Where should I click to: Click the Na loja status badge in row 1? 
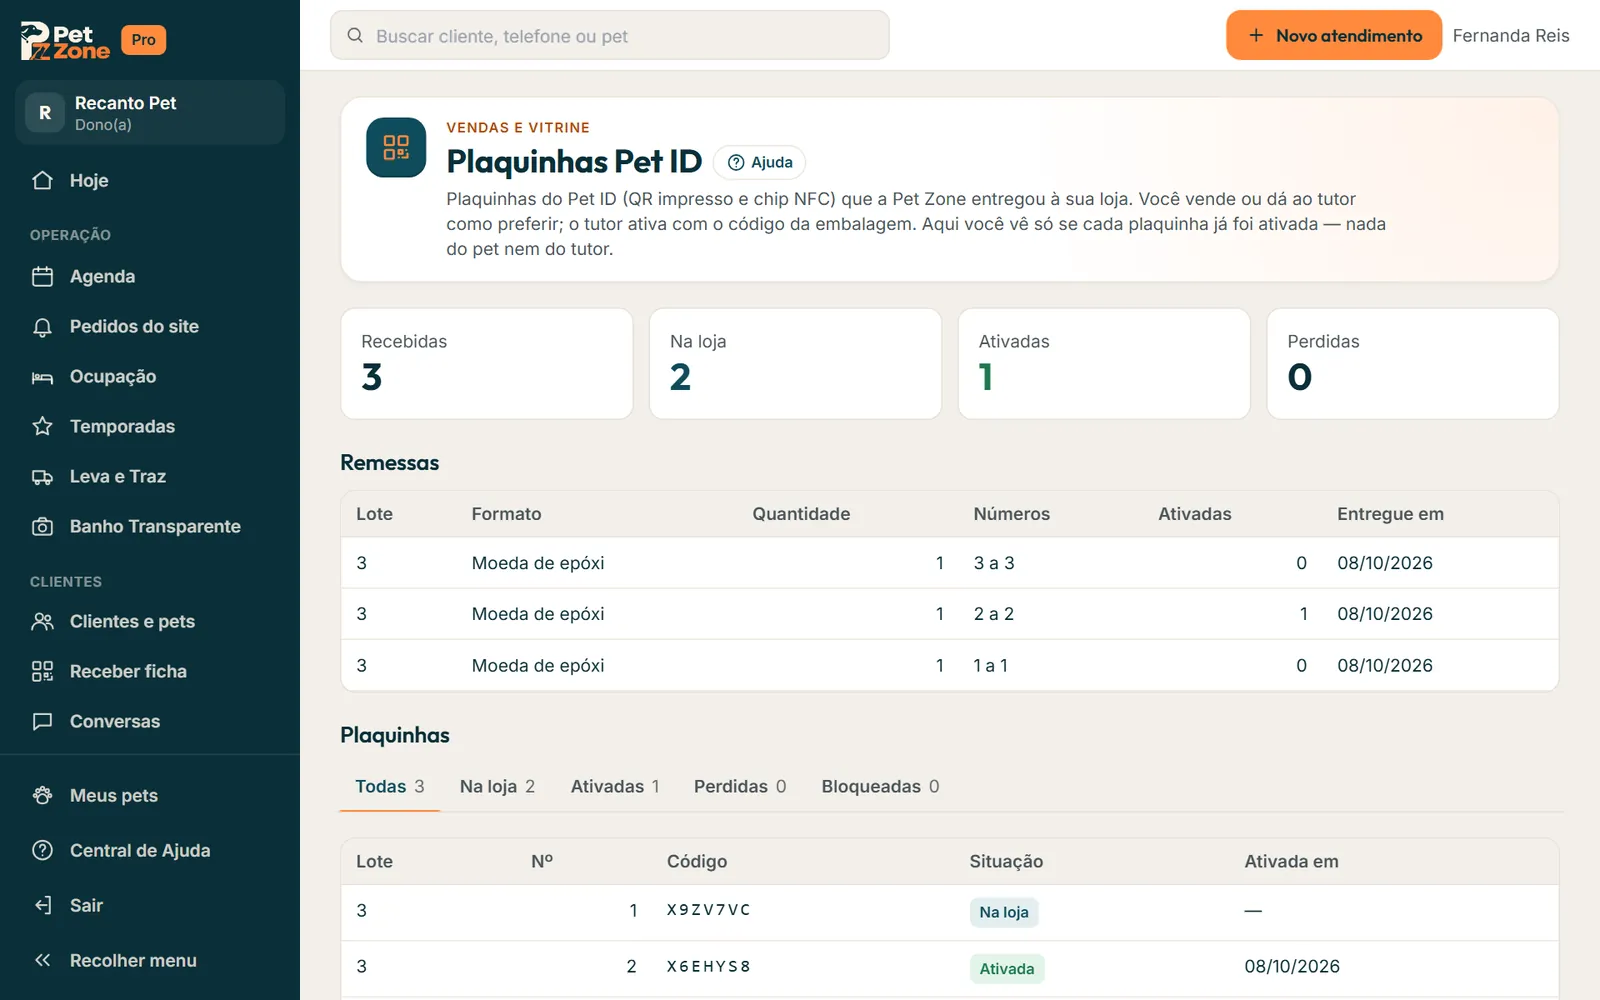coord(1004,912)
